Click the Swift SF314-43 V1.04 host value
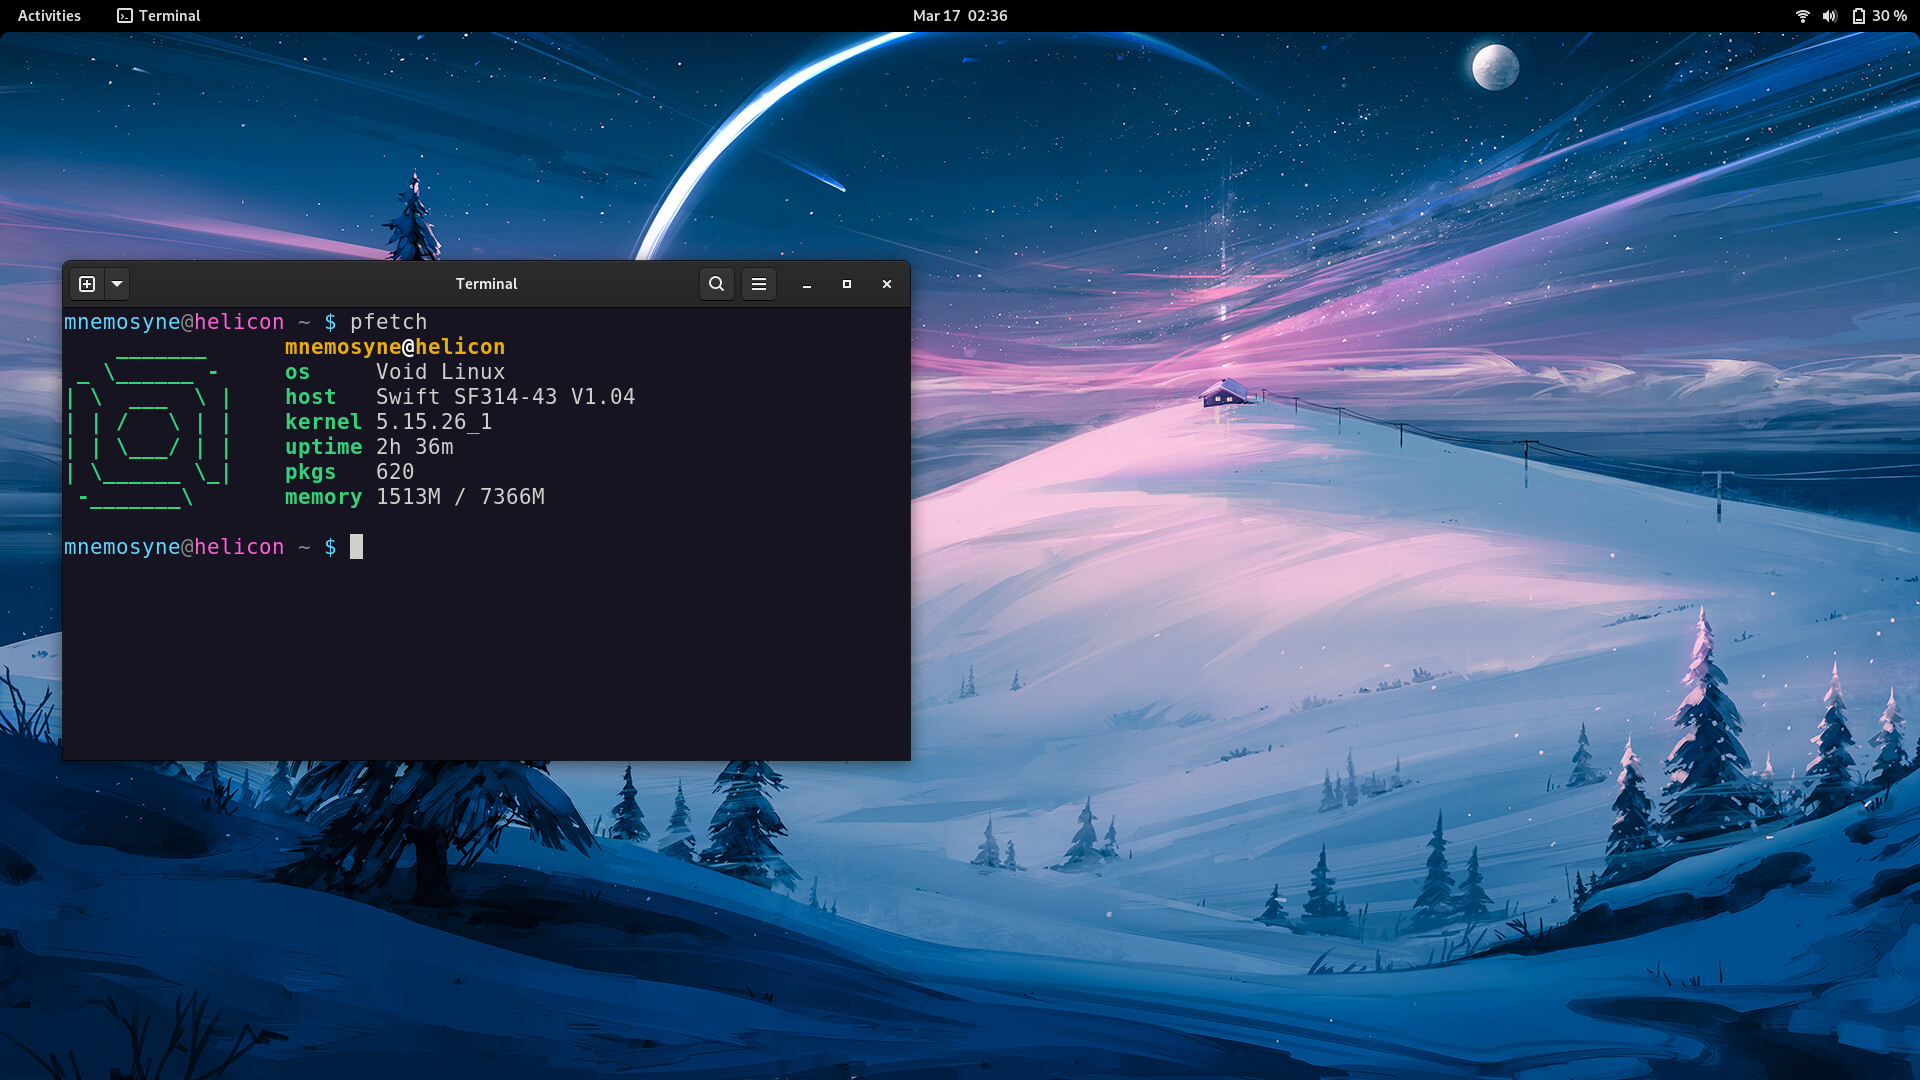Viewport: 1920px width, 1080px height. pyautogui.click(x=505, y=397)
